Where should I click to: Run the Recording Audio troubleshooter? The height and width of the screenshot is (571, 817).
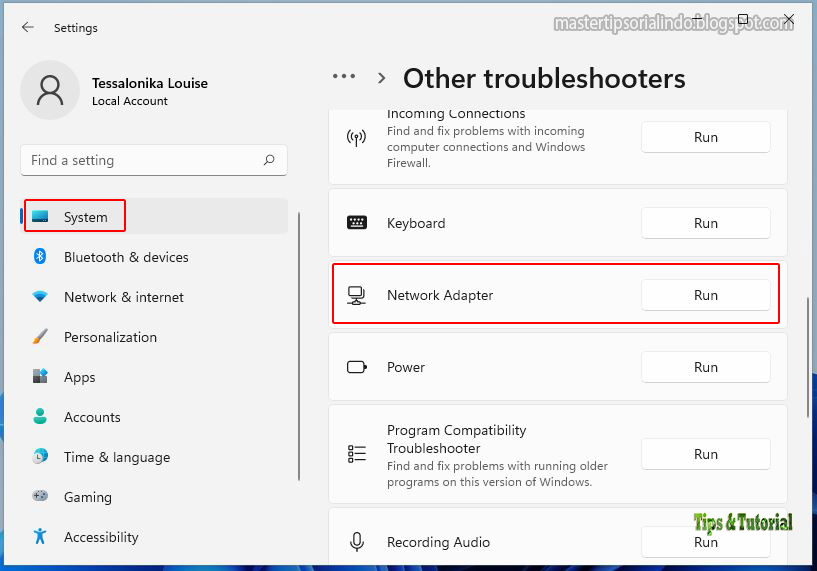click(705, 542)
